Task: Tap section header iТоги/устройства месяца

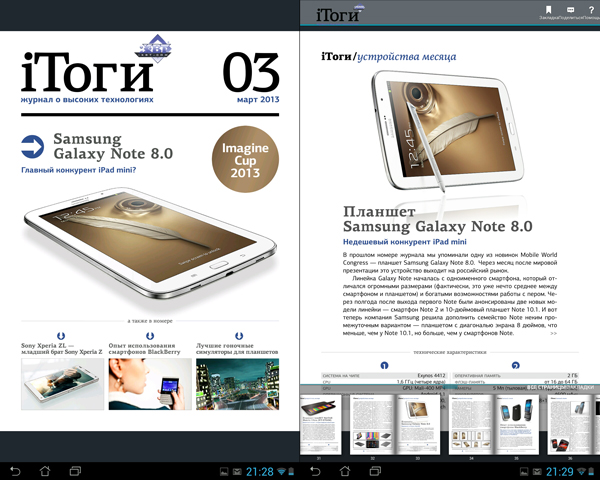Action: (x=388, y=57)
